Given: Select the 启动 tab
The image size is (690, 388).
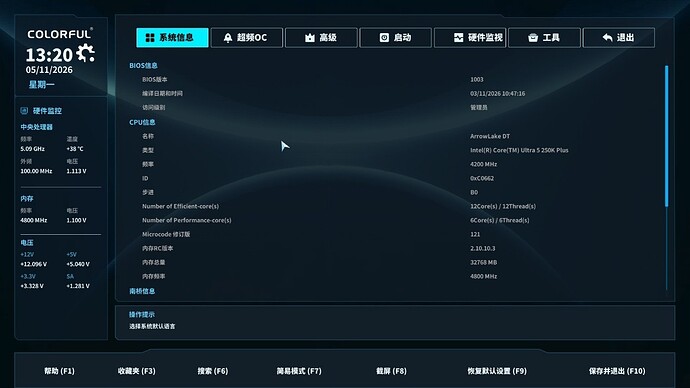Looking at the screenshot, I should [395, 37].
